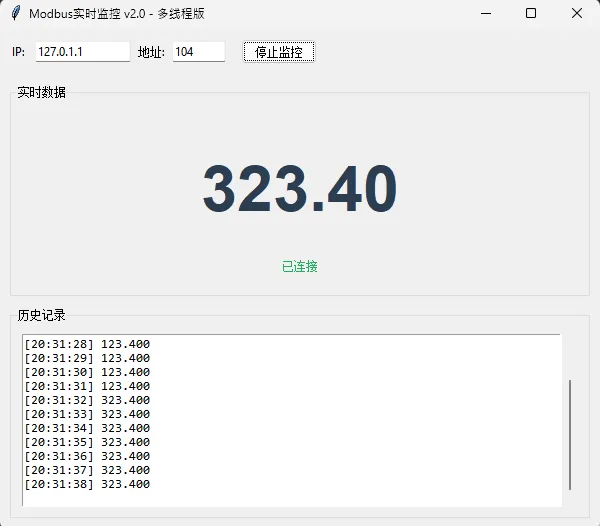Click the 实时数据 frame label

[x=42, y=92]
